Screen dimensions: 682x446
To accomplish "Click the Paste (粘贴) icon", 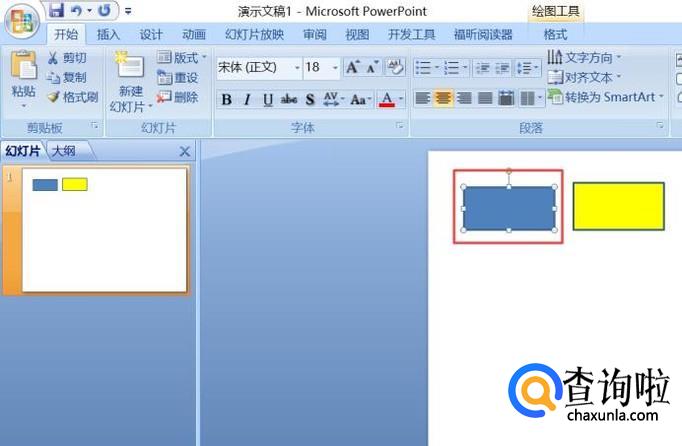I will 23,68.
